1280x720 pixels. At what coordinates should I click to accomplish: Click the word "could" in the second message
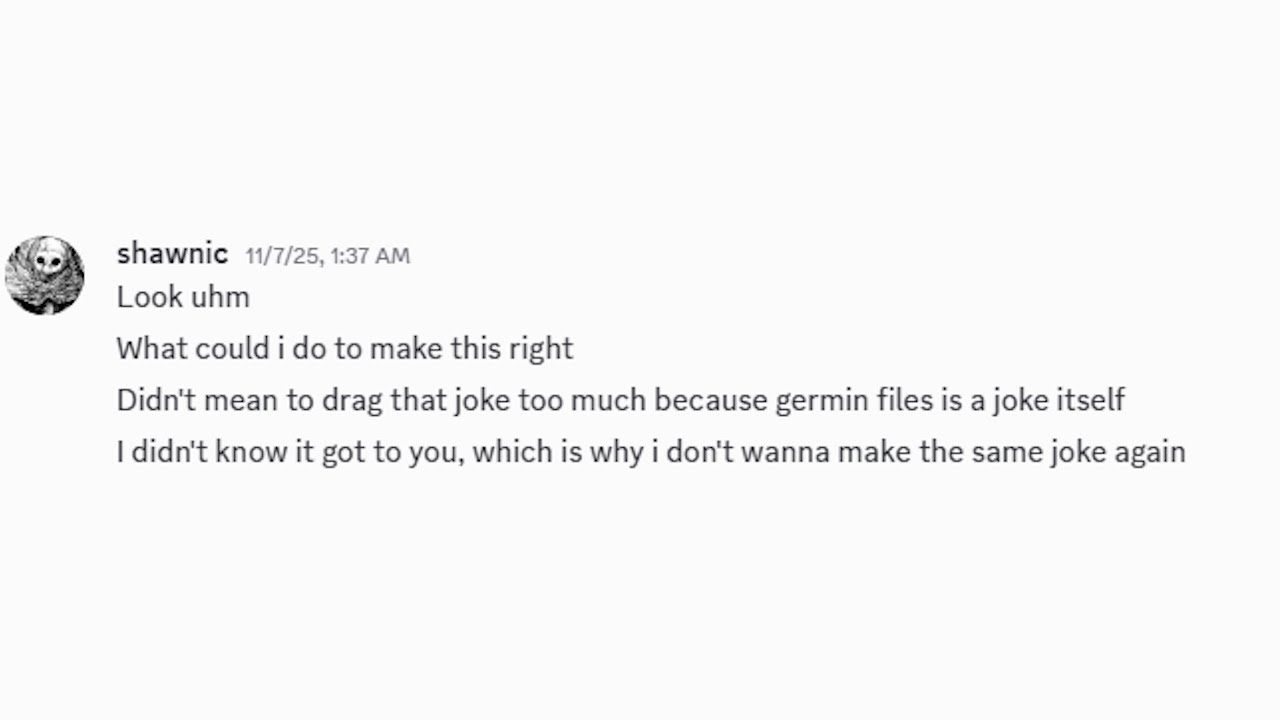tap(232, 348)
